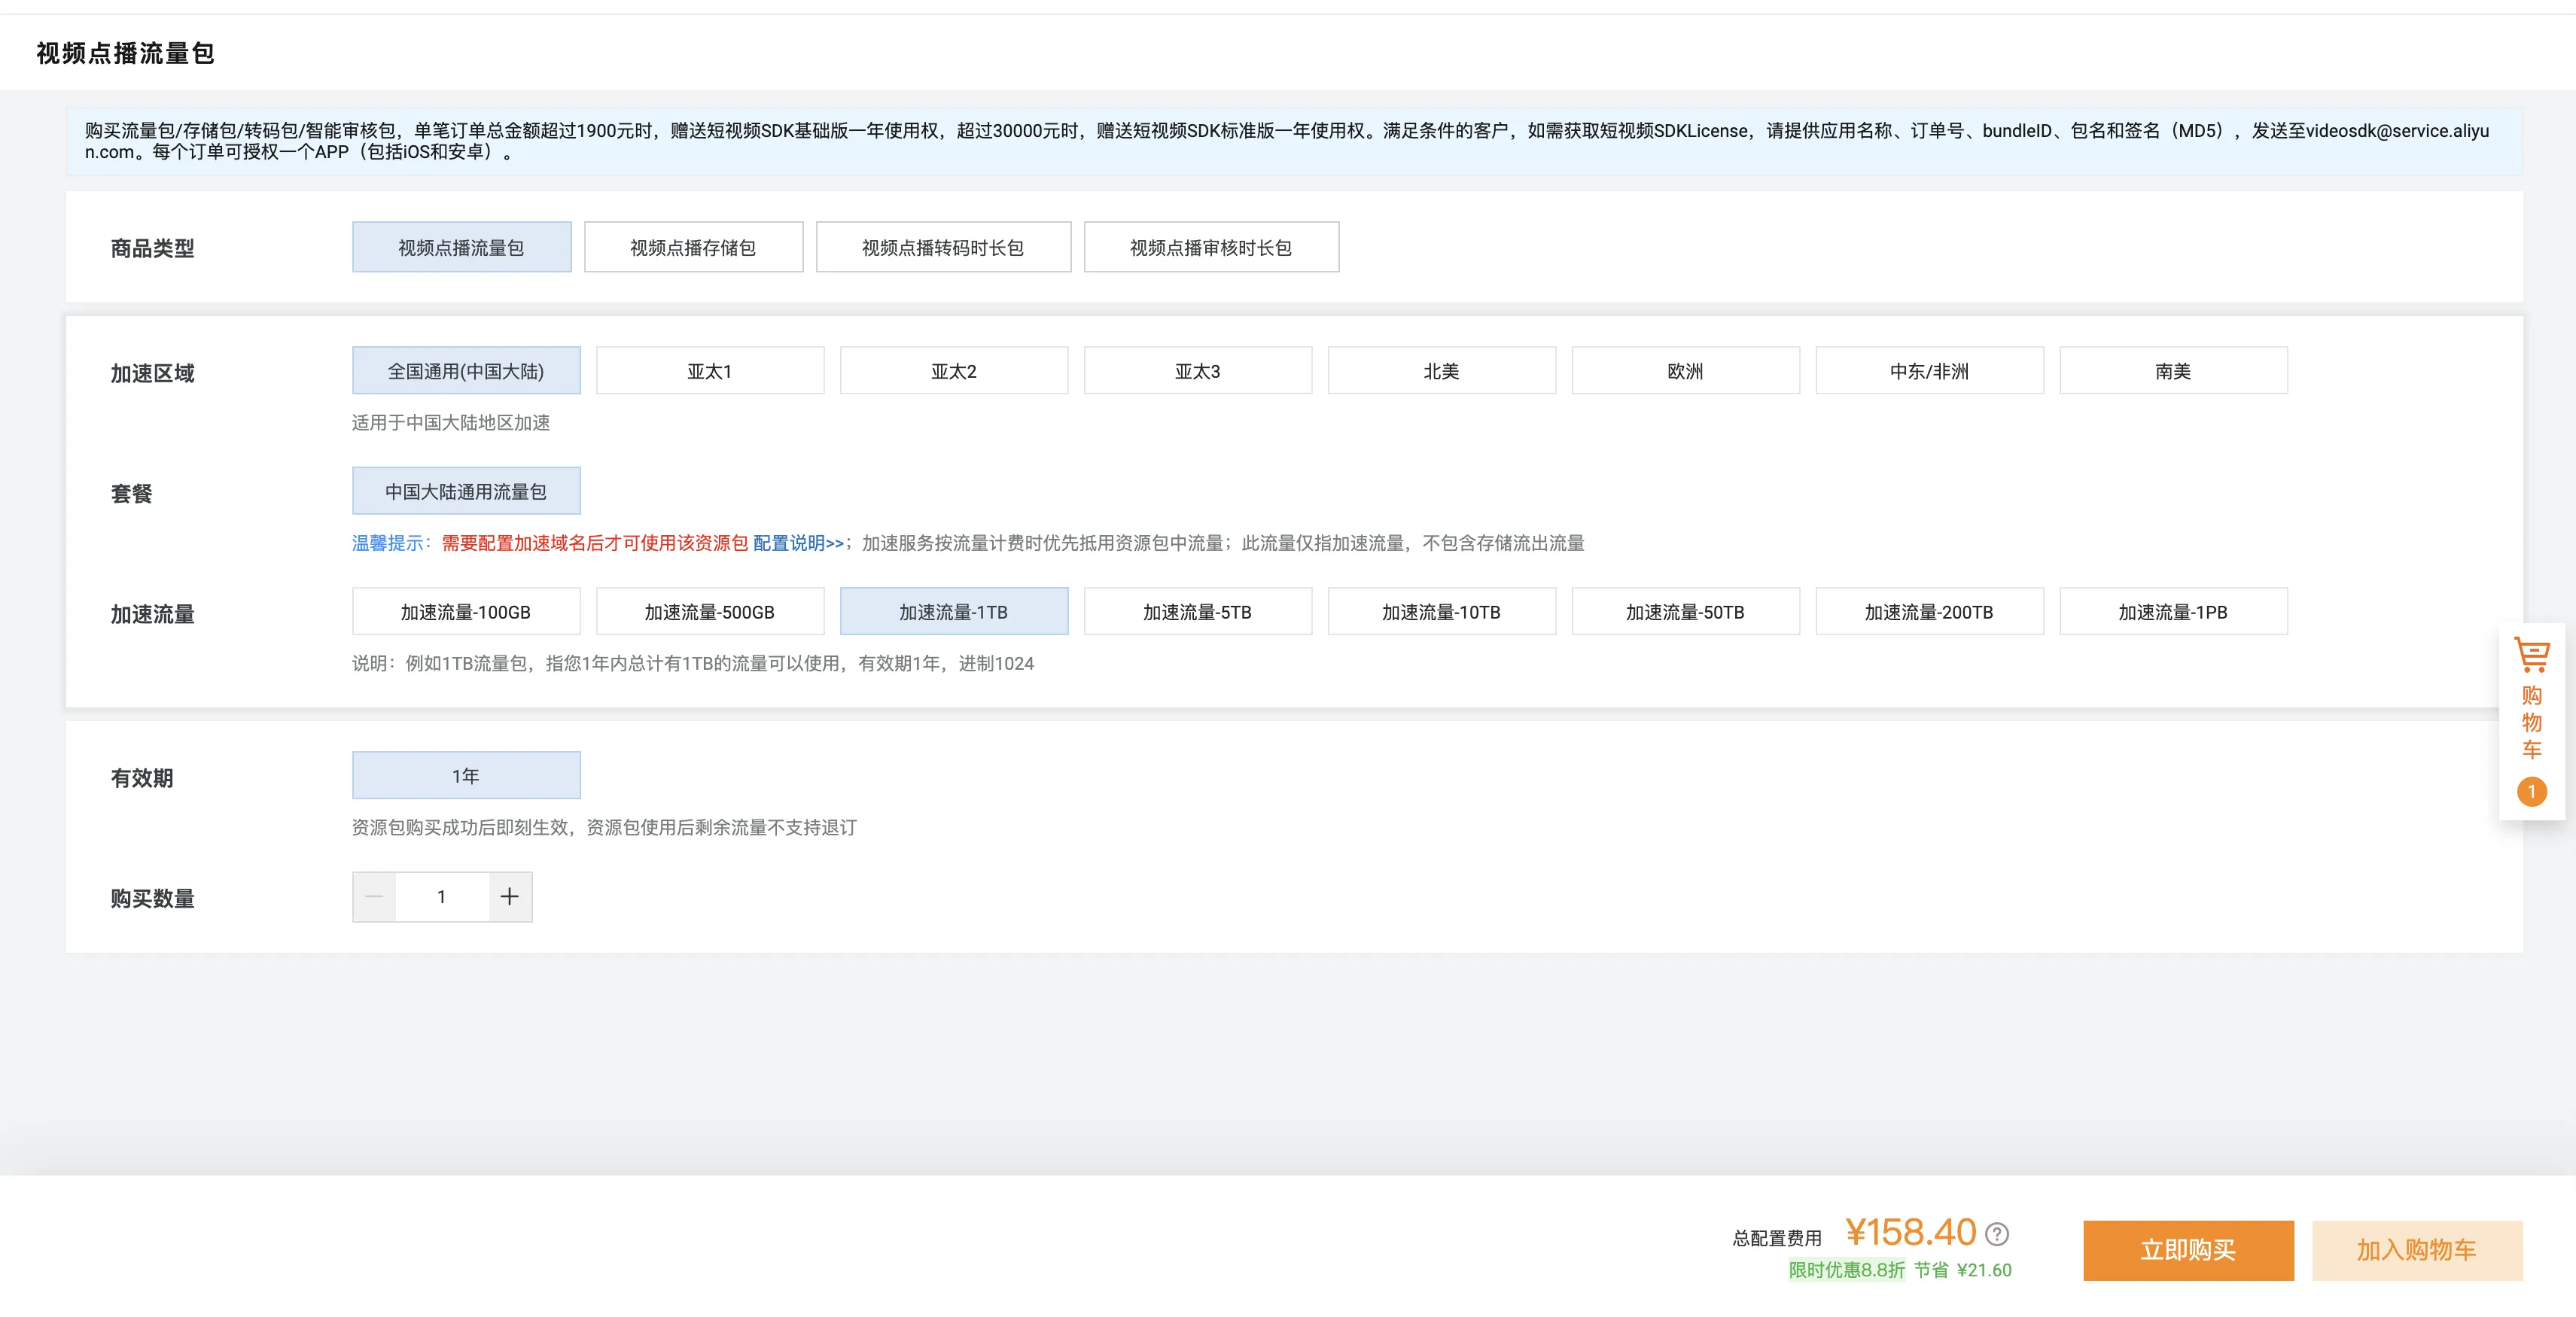Select 视频点播转码时长包 product type
Image resolution: width=2576 pixels, height=1317 pixels.
click(943, 247)
